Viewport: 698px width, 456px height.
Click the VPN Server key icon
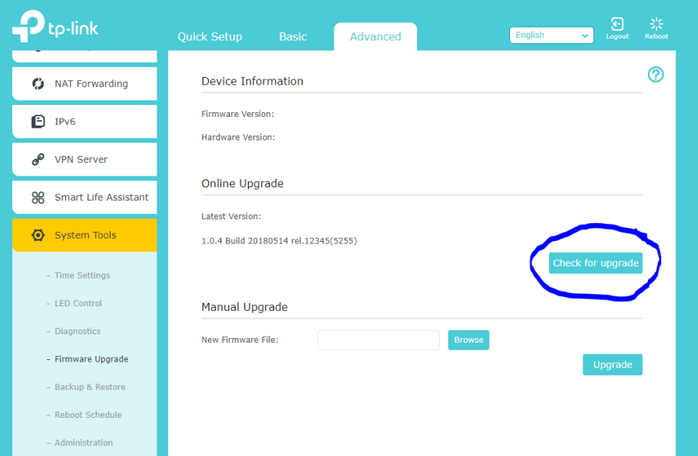pyautogui.click(x=38, y=160)
